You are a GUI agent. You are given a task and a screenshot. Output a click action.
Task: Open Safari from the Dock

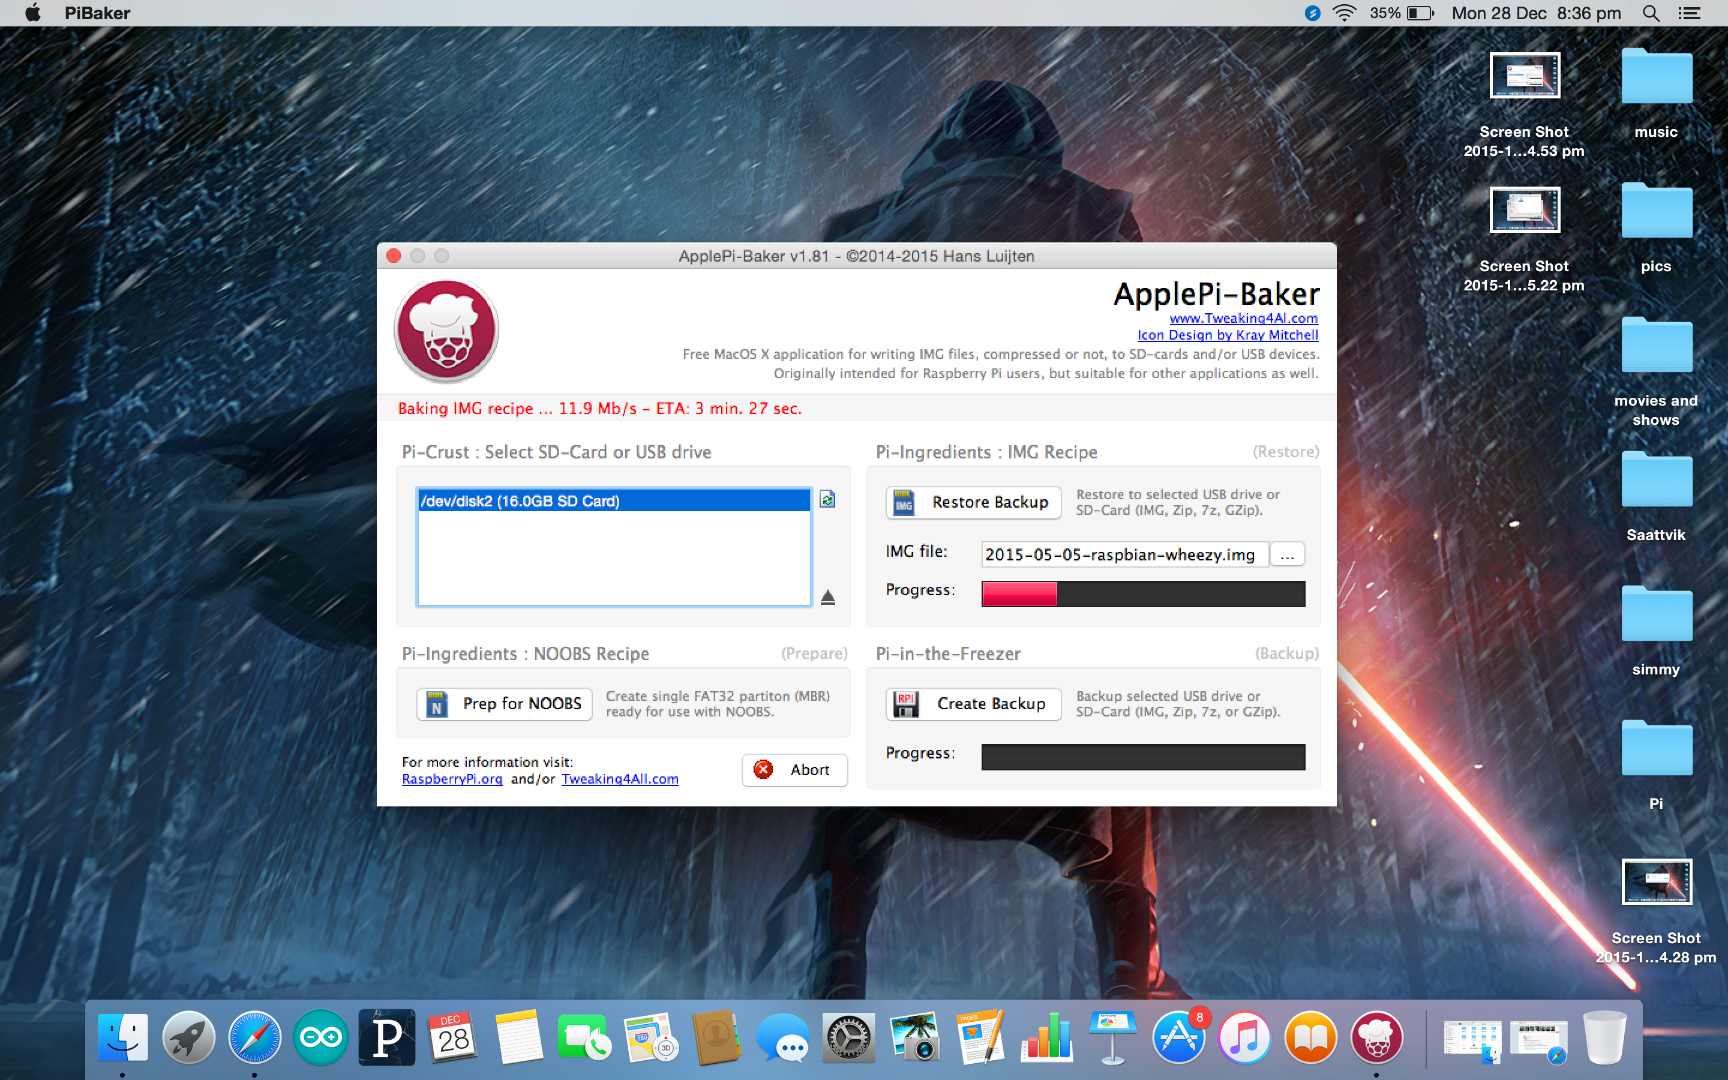[x=254, y=1038]
